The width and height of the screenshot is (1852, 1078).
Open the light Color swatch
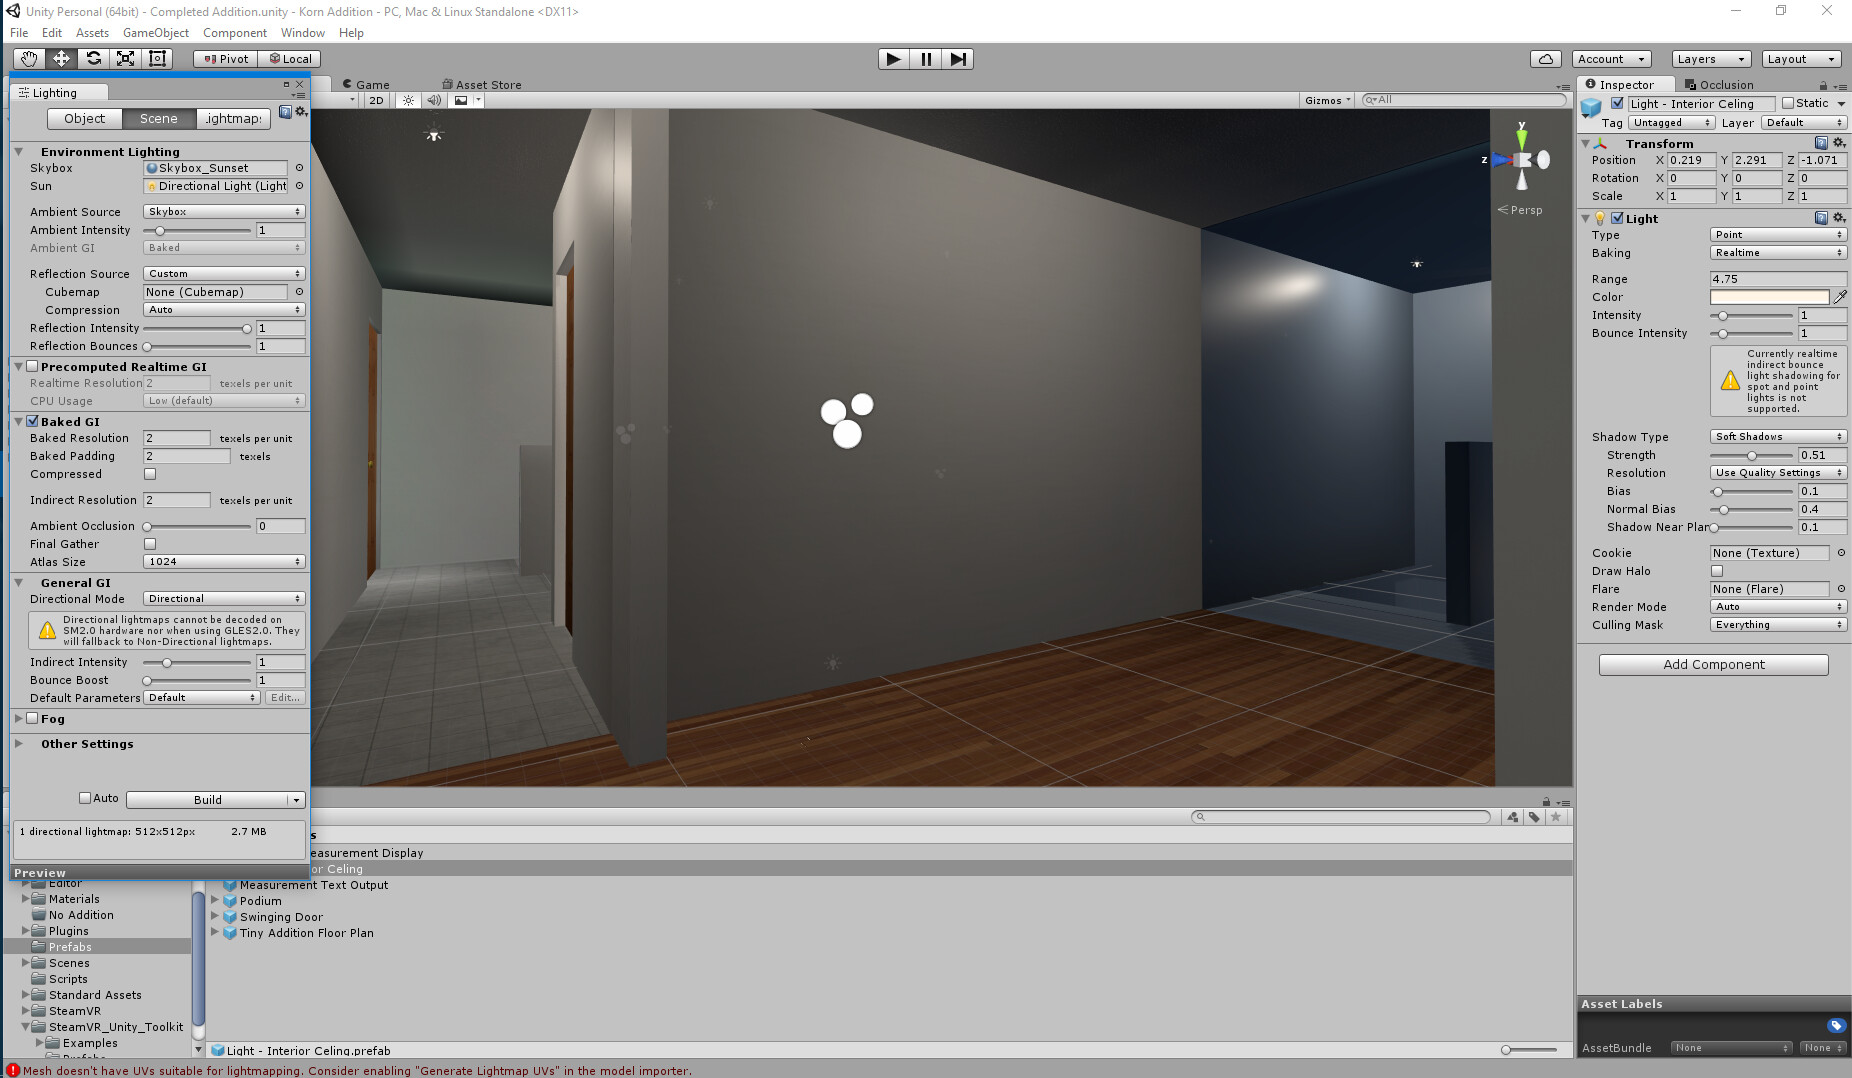1769,296
